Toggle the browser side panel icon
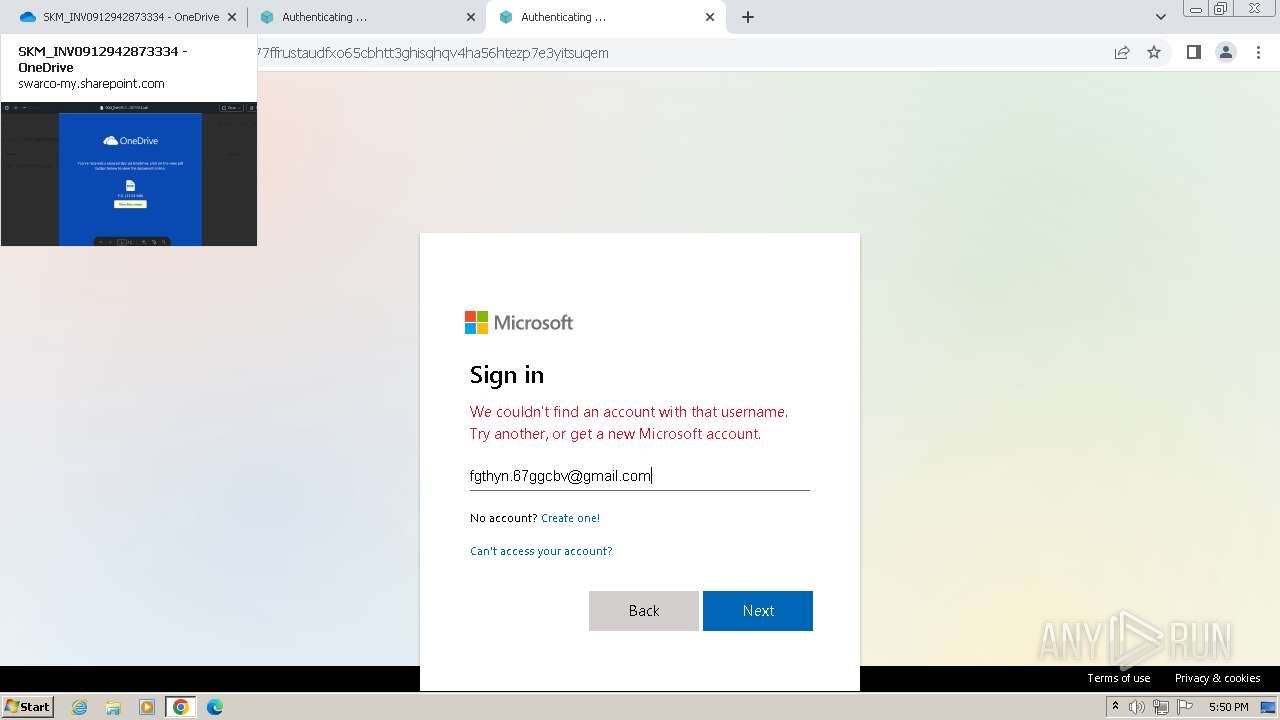Viewport: 1280px width, 720px height. 1193,53
